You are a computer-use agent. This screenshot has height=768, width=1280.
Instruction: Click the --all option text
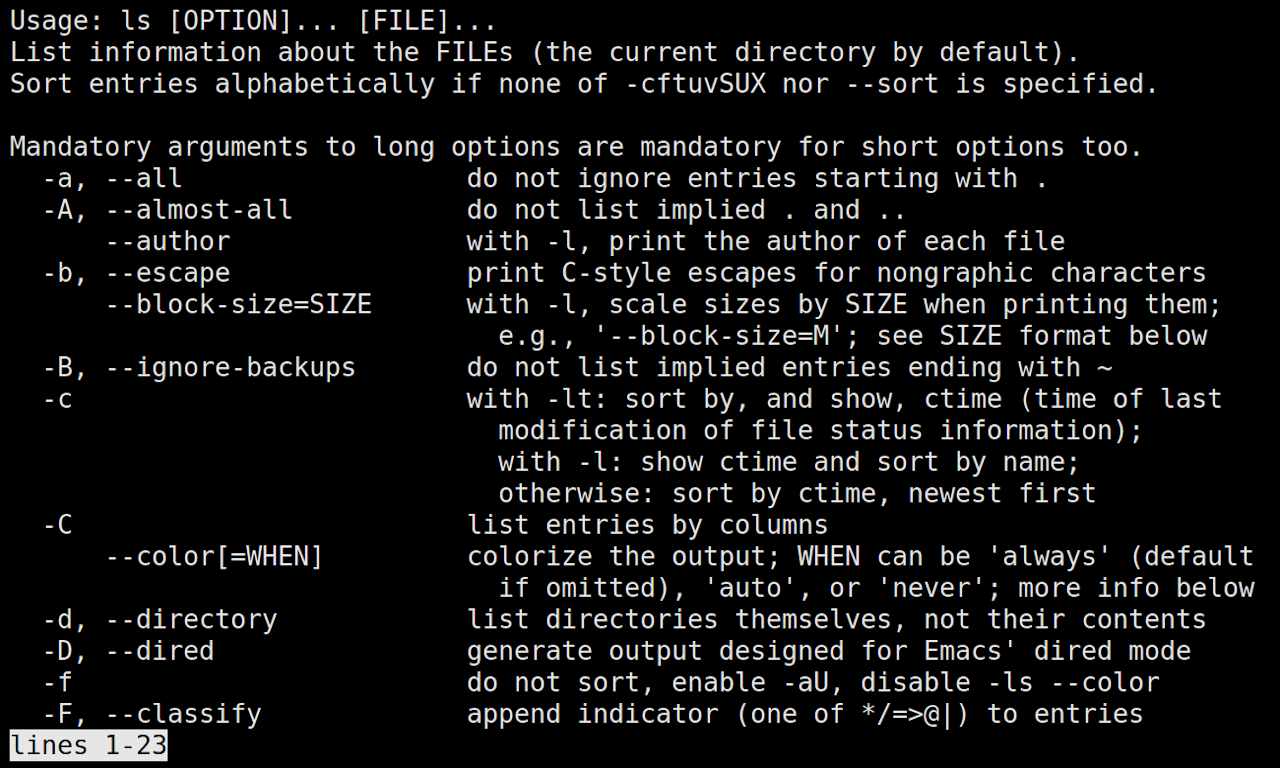point(144,179)
